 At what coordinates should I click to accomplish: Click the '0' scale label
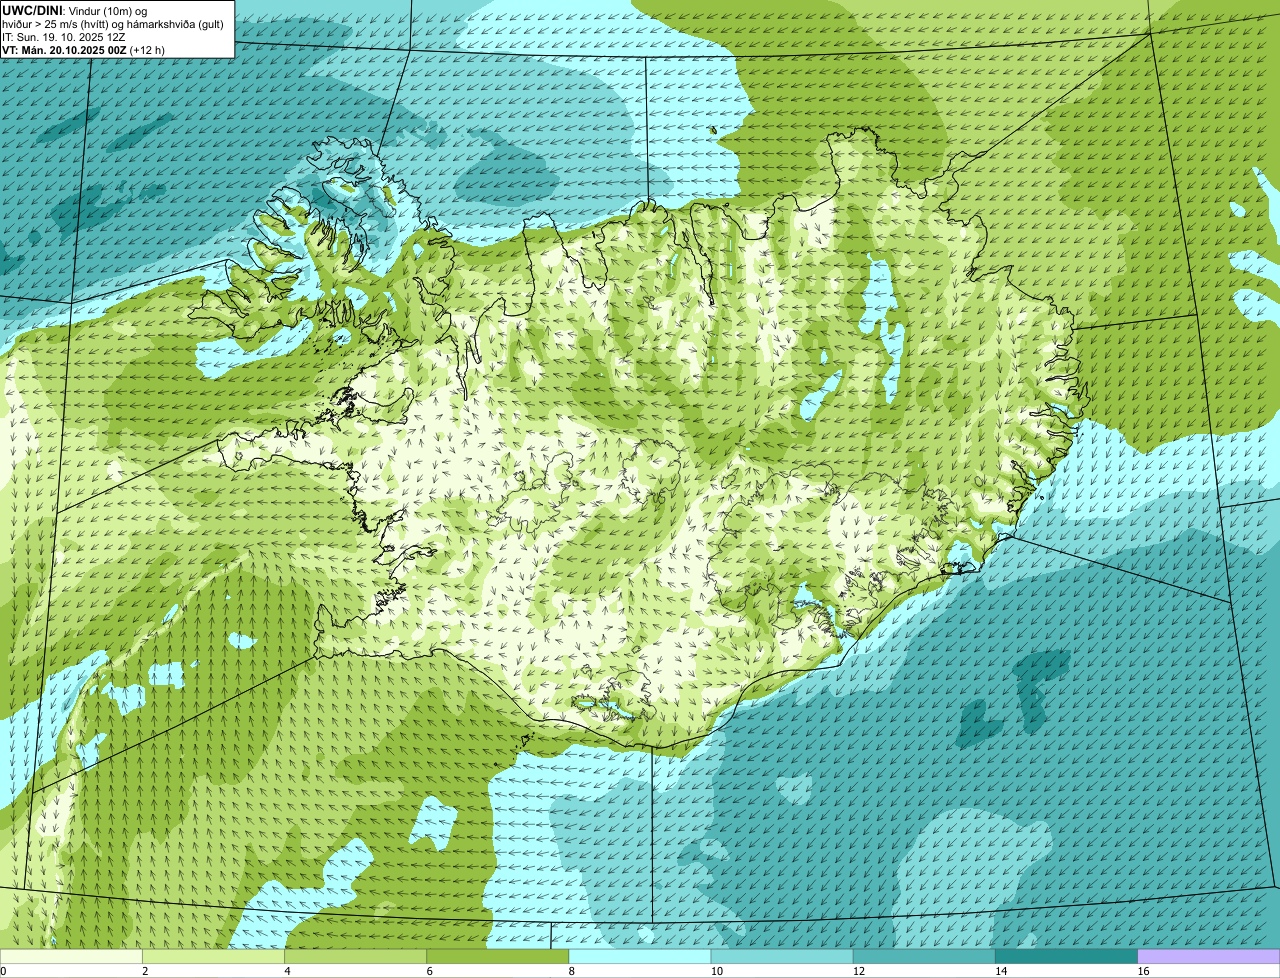[x=4, y=971]
